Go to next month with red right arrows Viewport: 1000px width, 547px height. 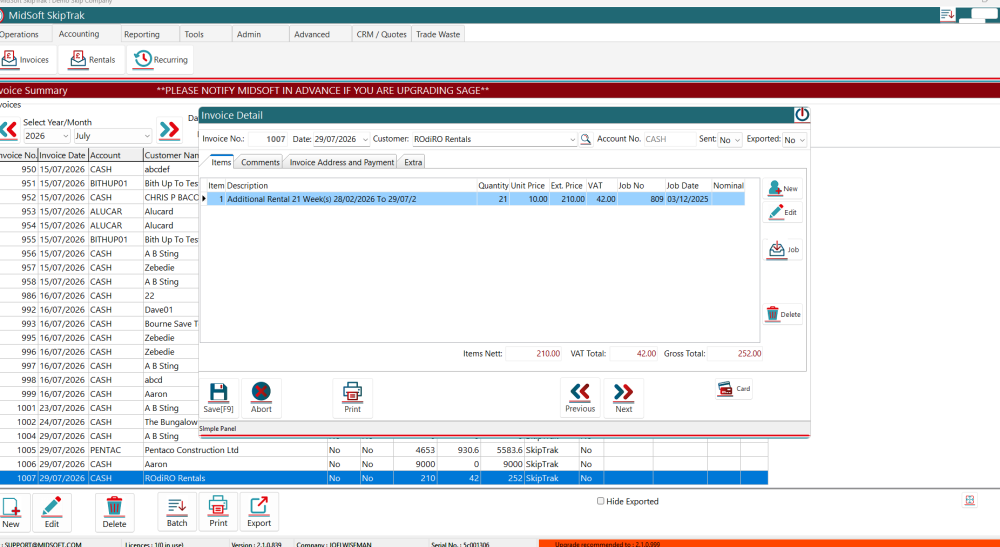tap(169, 129)
